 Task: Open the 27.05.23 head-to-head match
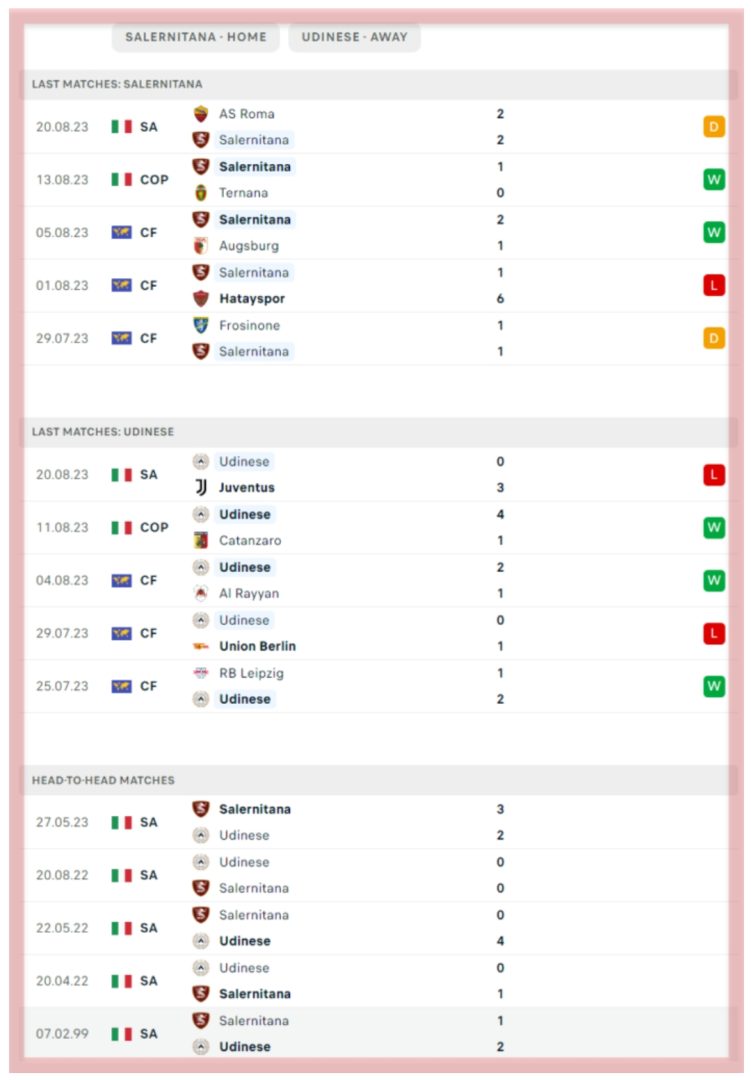[x=376, y=822]
